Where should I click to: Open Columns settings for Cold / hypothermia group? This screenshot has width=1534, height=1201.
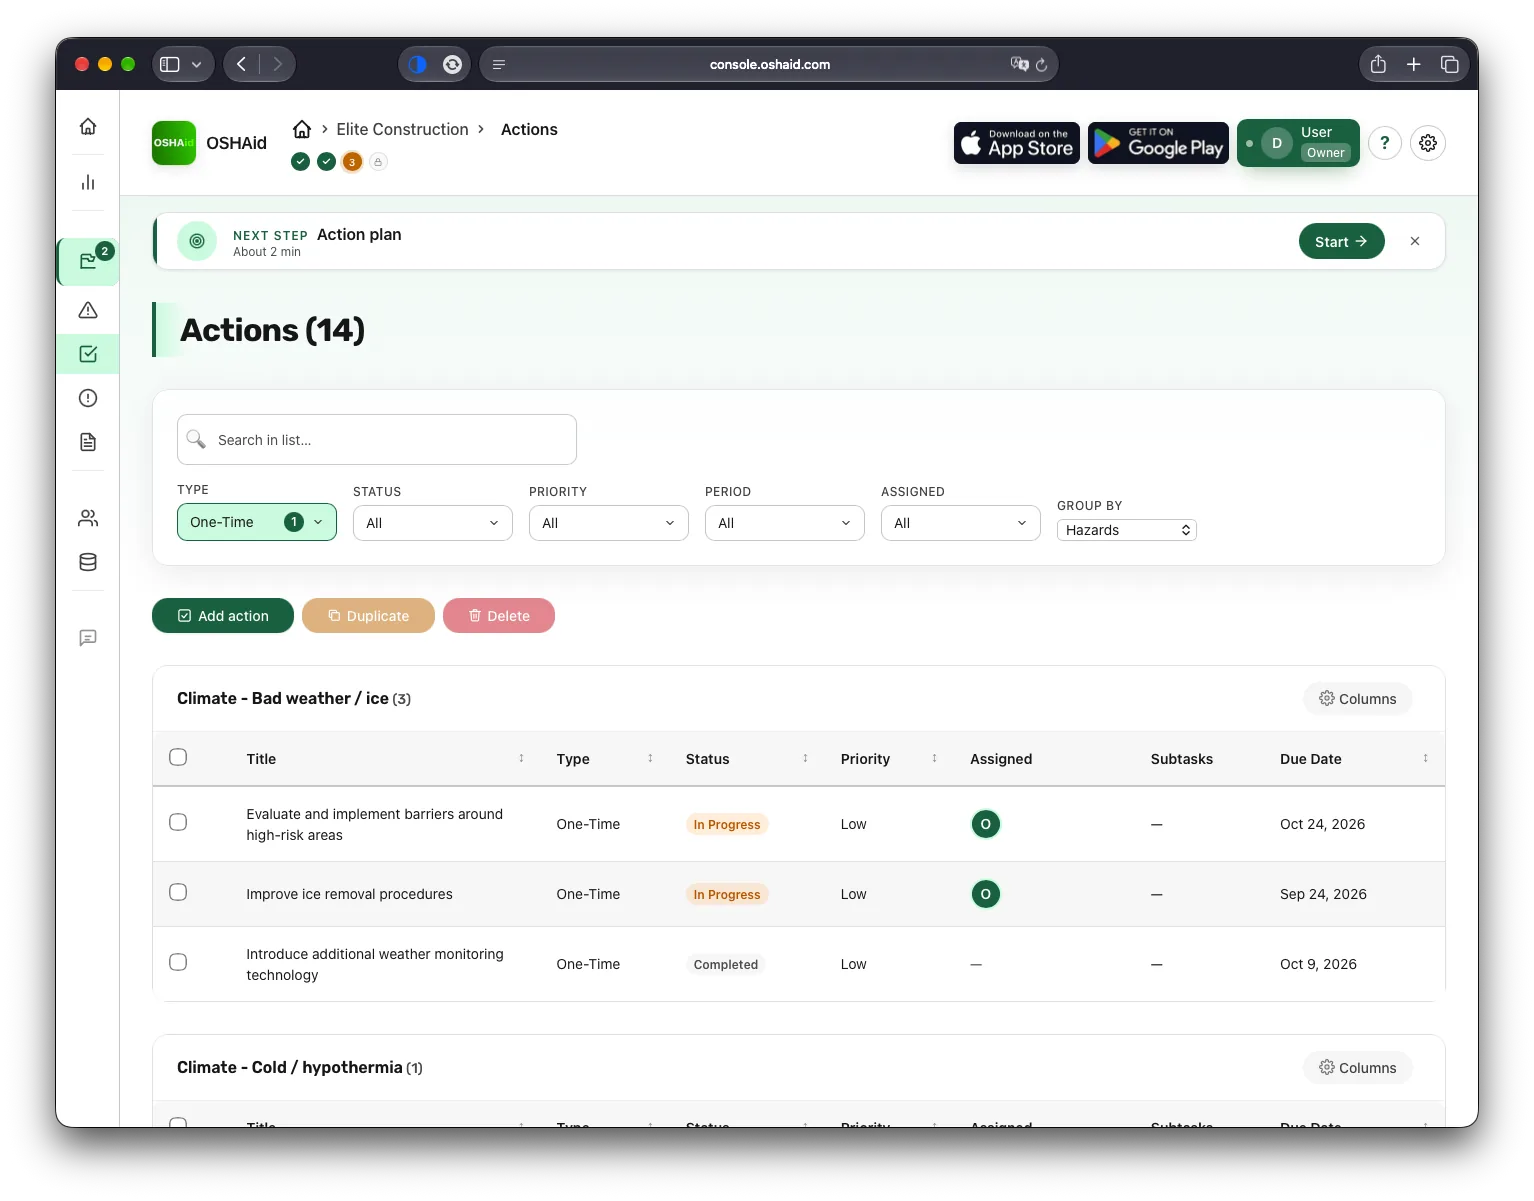pyautogui.click(x=1357, y=1068)
